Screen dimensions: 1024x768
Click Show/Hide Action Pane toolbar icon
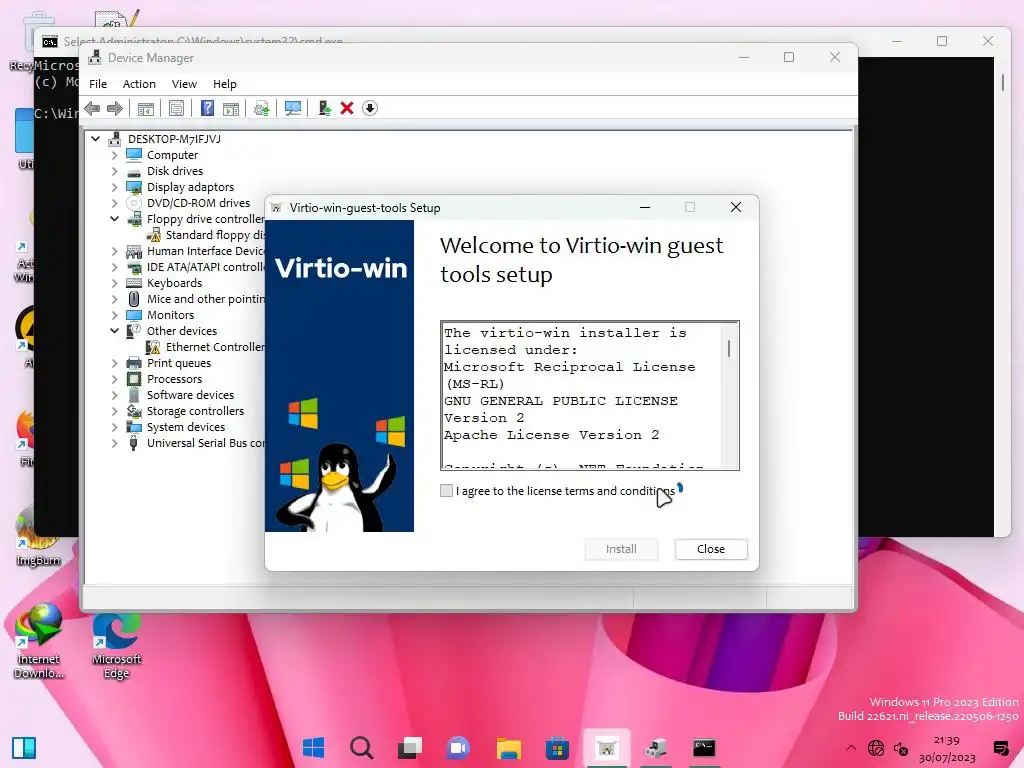click(x=231, y=108)
